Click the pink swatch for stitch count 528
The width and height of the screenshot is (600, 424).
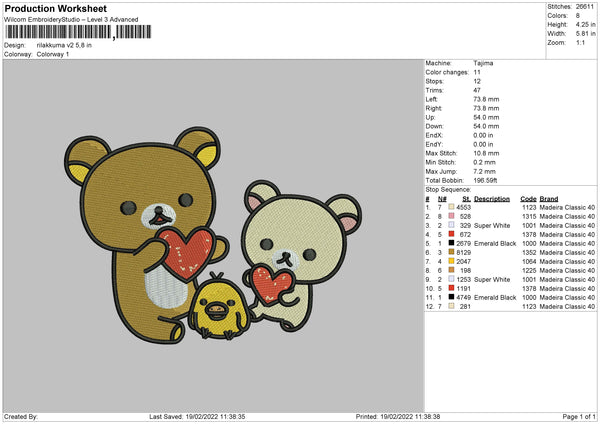click(x=451, y=216)
